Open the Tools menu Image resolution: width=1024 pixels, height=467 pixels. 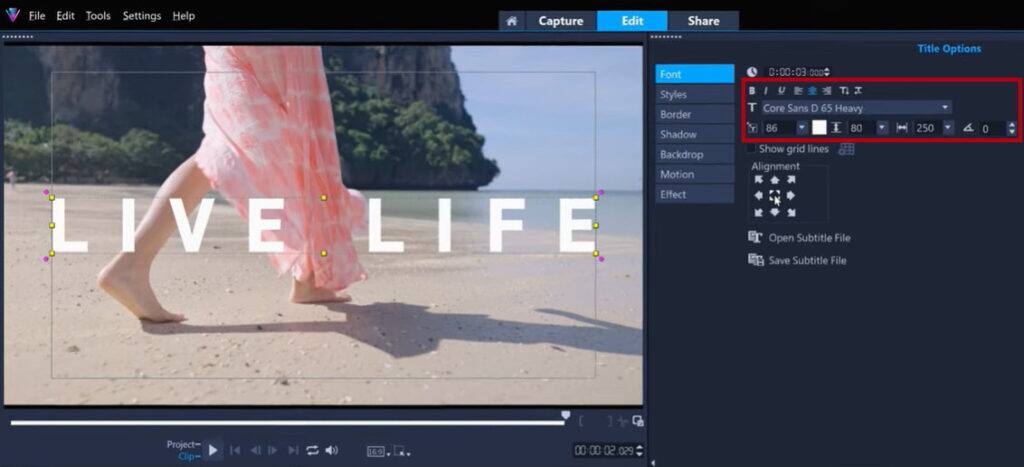(x=98, y=16)
